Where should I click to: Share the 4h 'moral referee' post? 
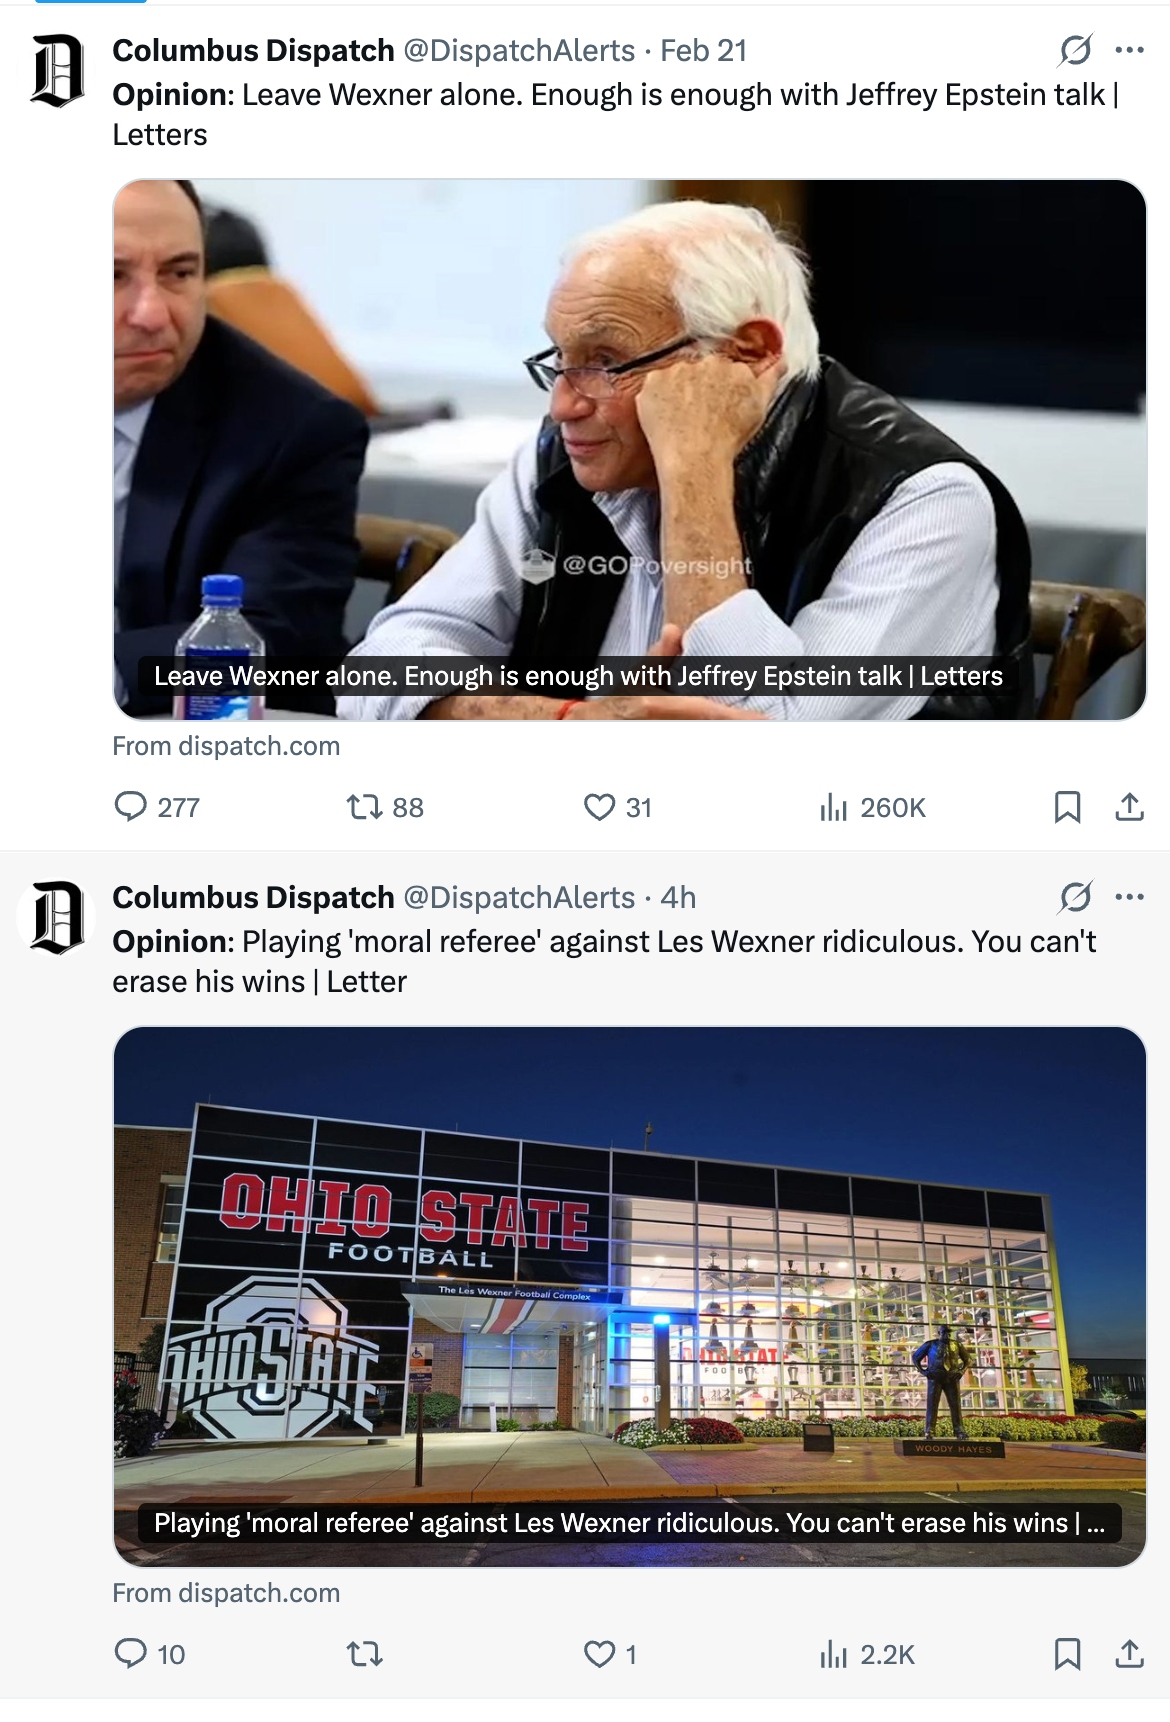coord(1129,1653)
